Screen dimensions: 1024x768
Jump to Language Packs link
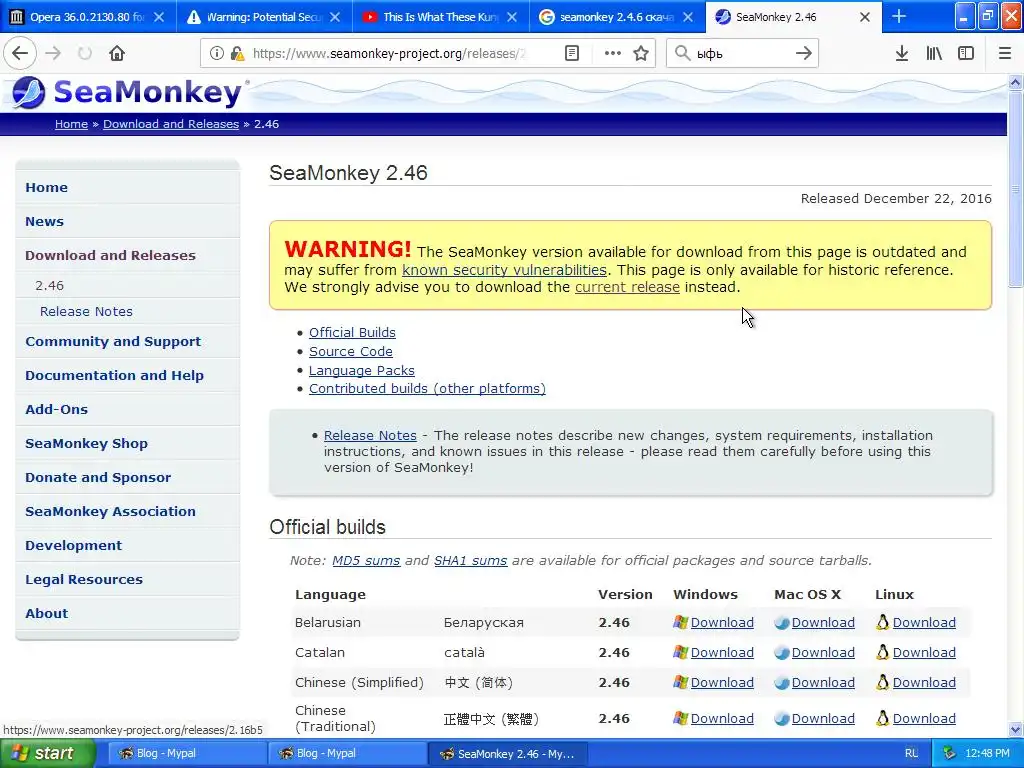[362, 370]
